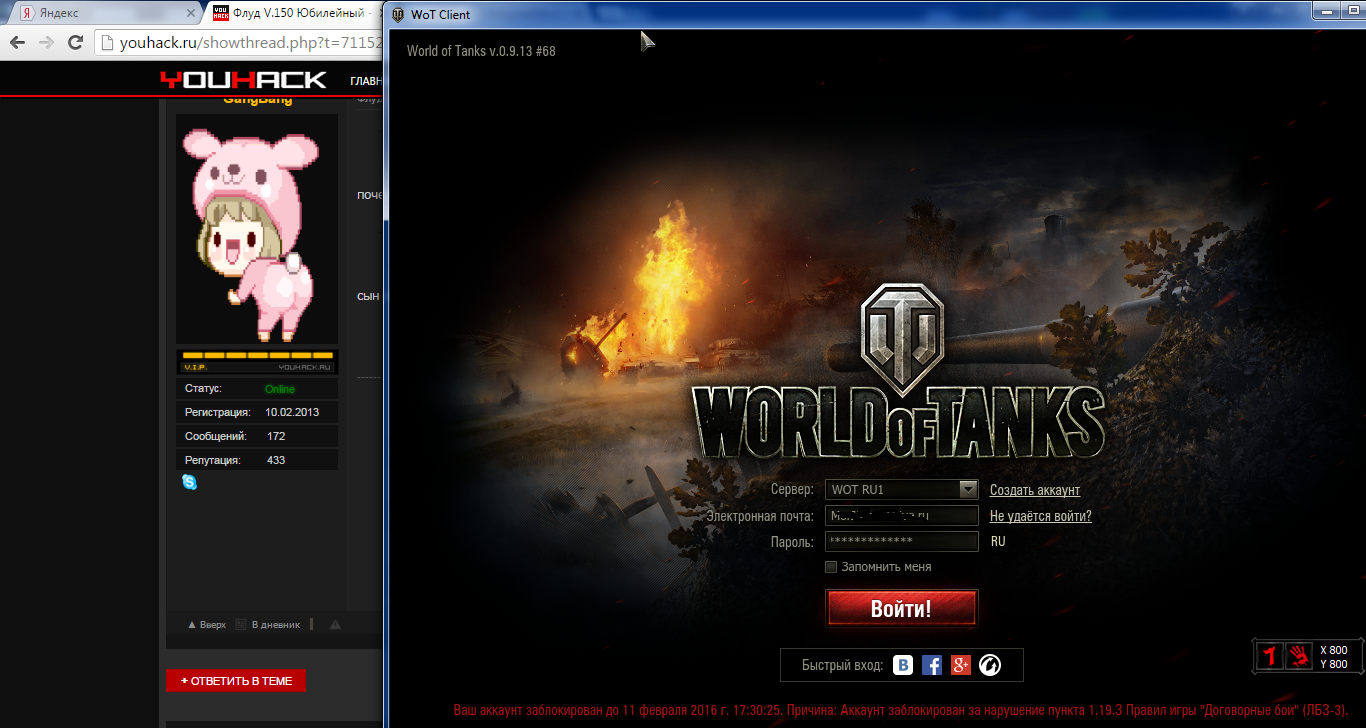Click the YouHack site logo
This screenshot has width=1366, height=728.
[243, 80]
